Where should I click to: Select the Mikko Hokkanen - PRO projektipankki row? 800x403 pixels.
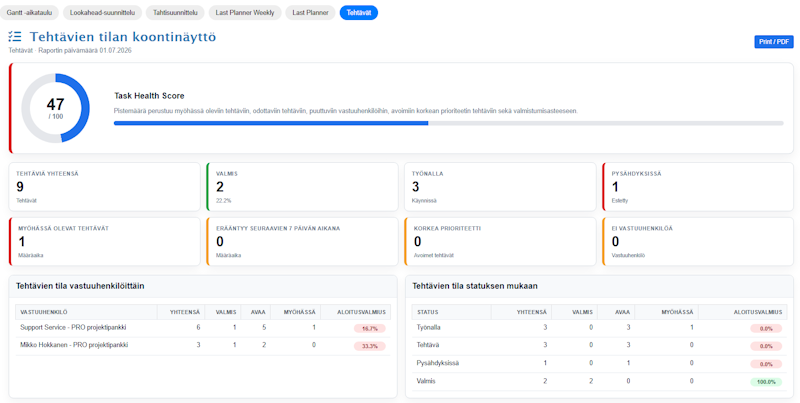coord(203,346)
